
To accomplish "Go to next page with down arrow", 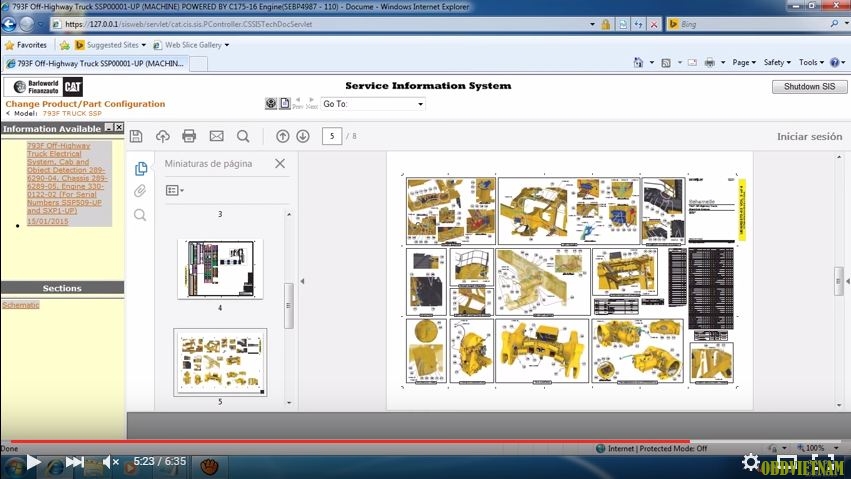I will 303,136.
